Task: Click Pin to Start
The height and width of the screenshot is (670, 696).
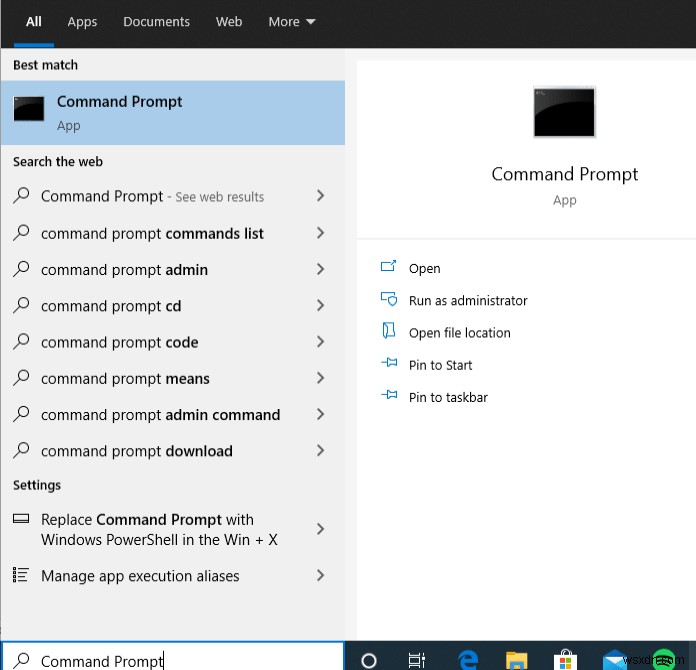Action: (x=440, y=365)
